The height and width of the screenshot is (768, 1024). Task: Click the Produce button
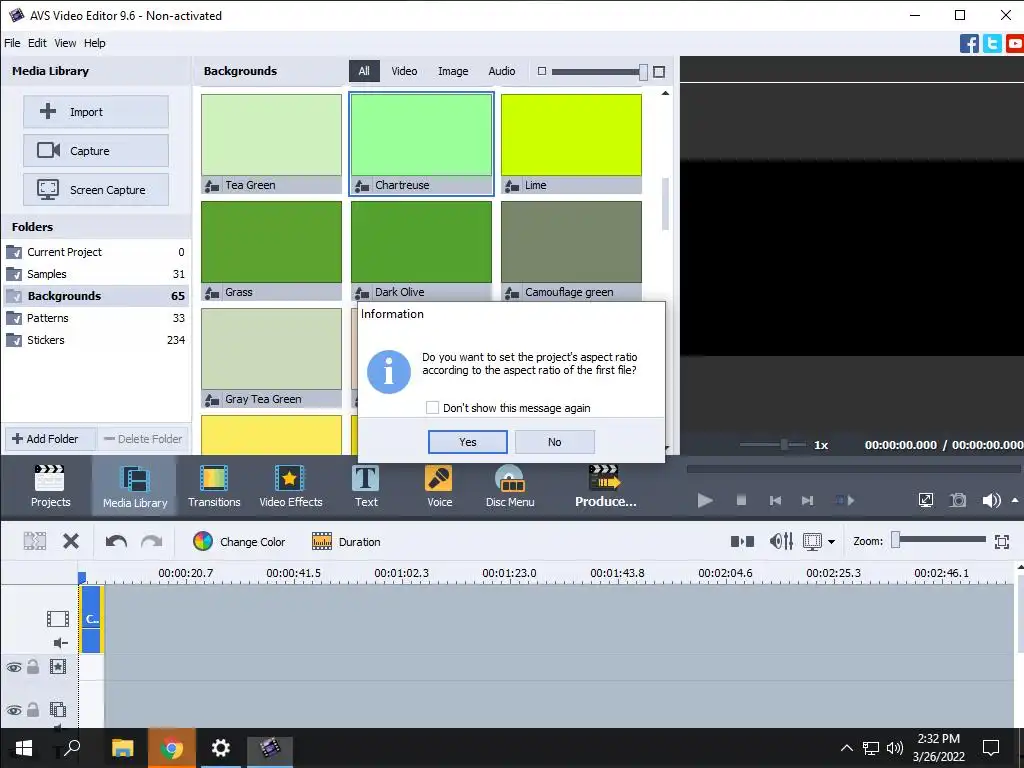click(x=605, y=486)
